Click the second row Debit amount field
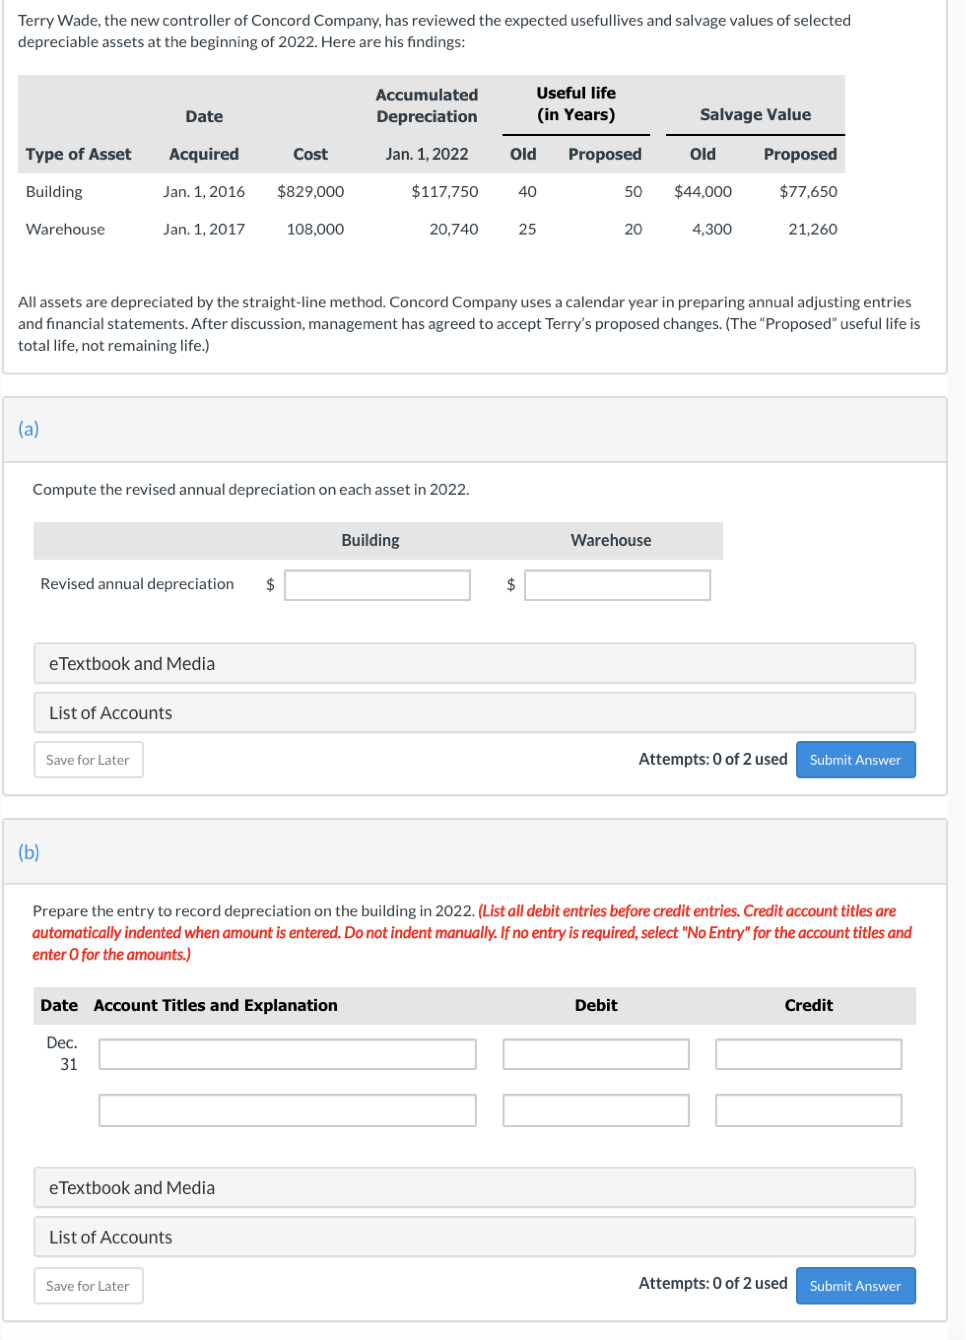The image size is (966, 1340). tap(596, 1110)
